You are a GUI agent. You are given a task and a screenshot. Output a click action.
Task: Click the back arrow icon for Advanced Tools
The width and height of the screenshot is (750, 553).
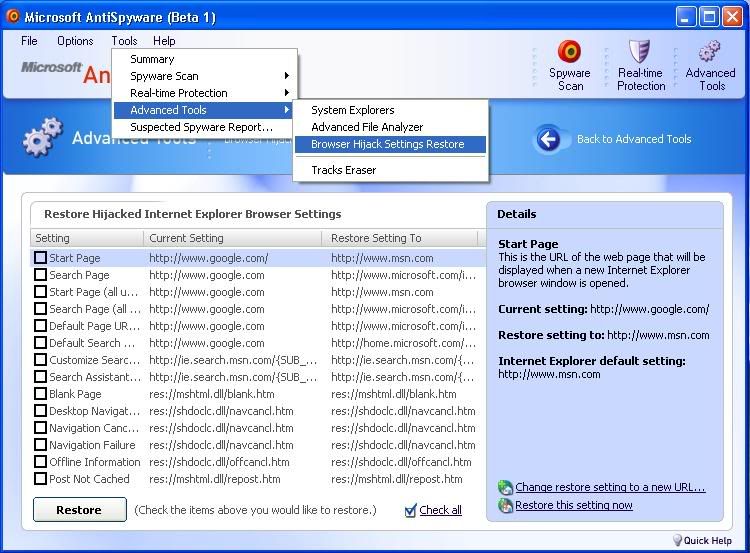click(x=548, y=139)
